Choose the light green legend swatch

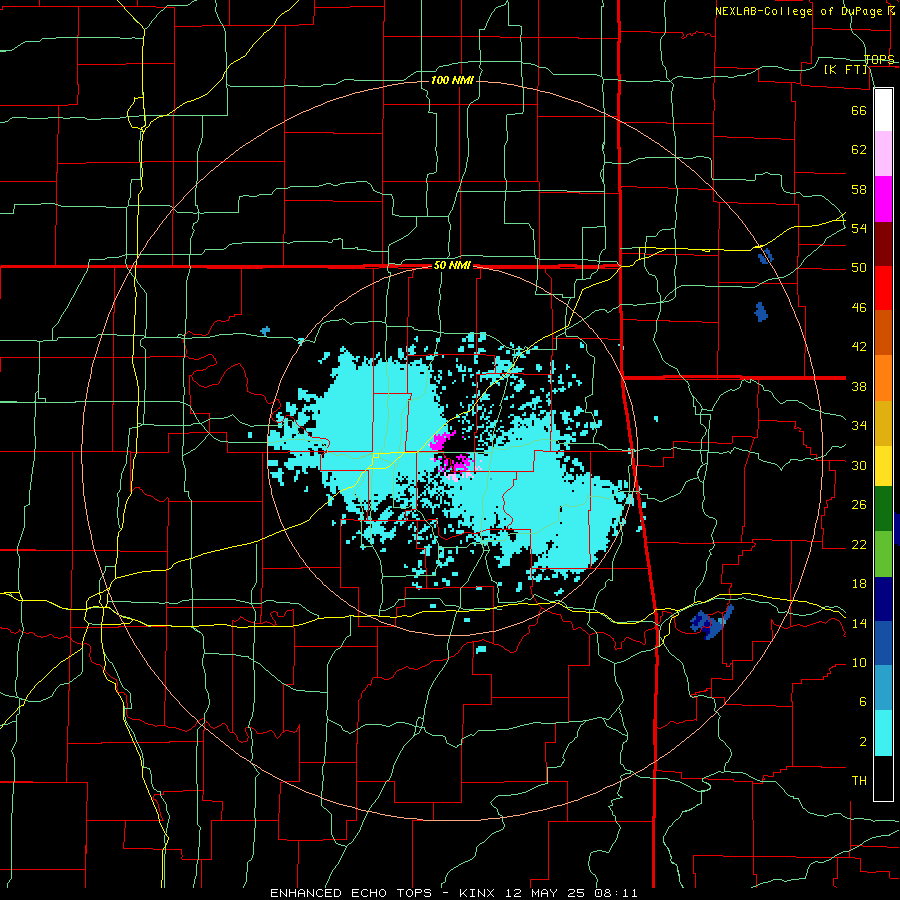pos(883,554)
